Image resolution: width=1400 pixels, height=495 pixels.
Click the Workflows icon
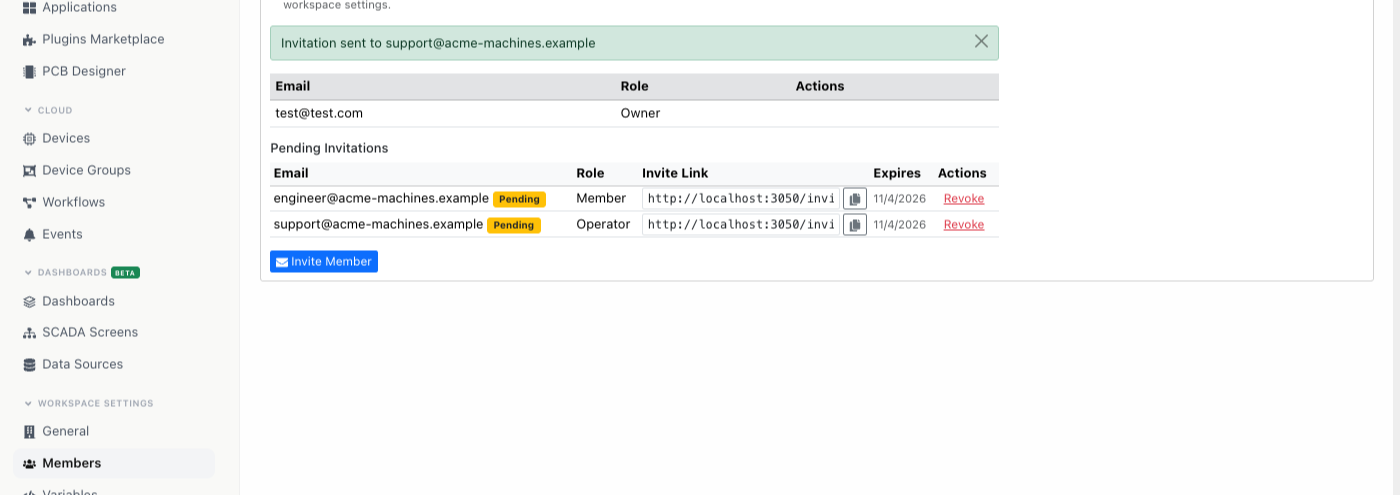point(29,203)
